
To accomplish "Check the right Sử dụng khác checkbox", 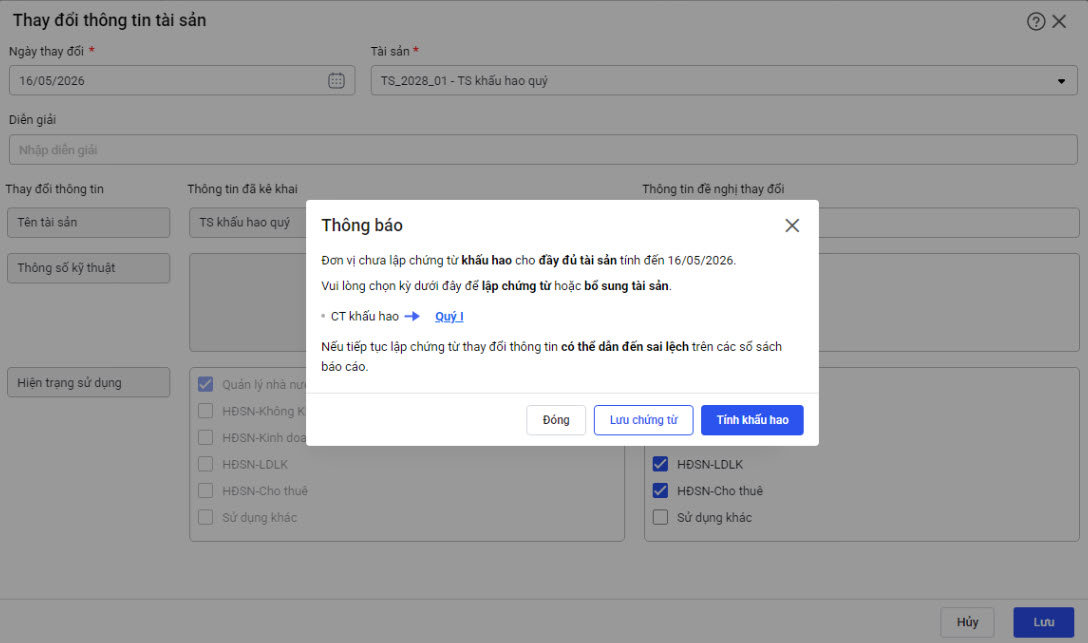I will 660,517.
